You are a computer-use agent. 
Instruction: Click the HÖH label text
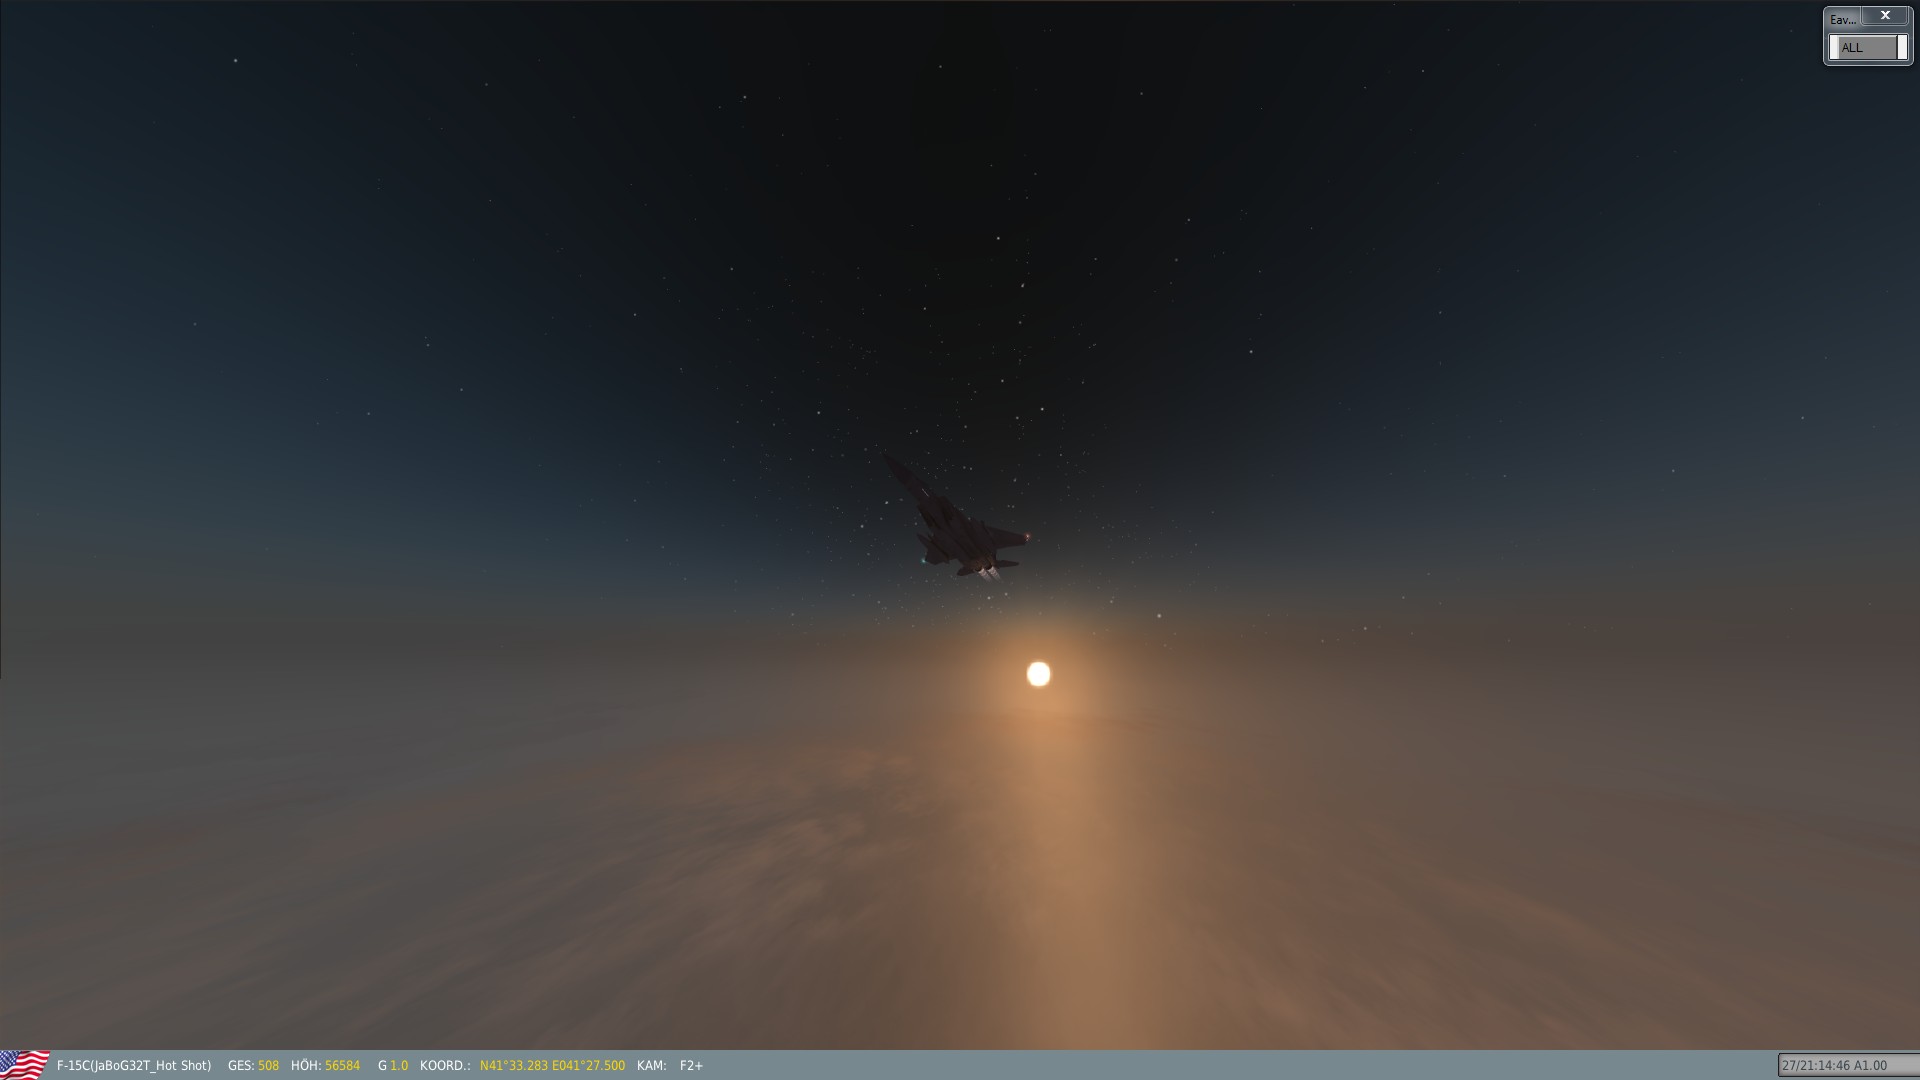tap(304, 1066)
